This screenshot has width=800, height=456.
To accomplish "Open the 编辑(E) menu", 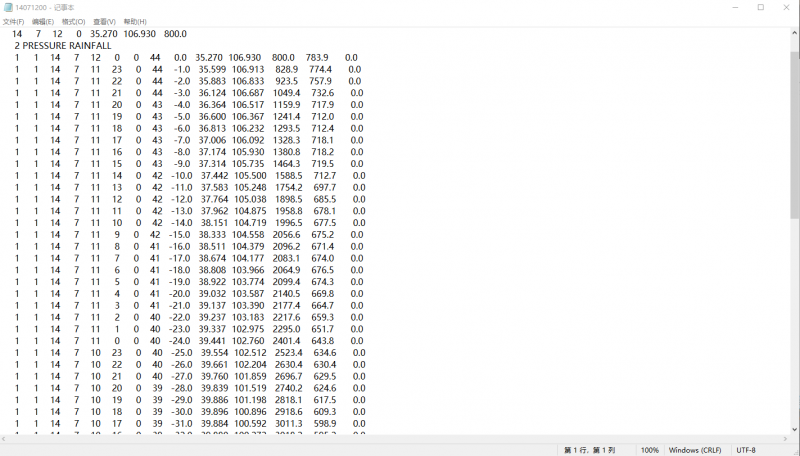I will coord(43,21).
